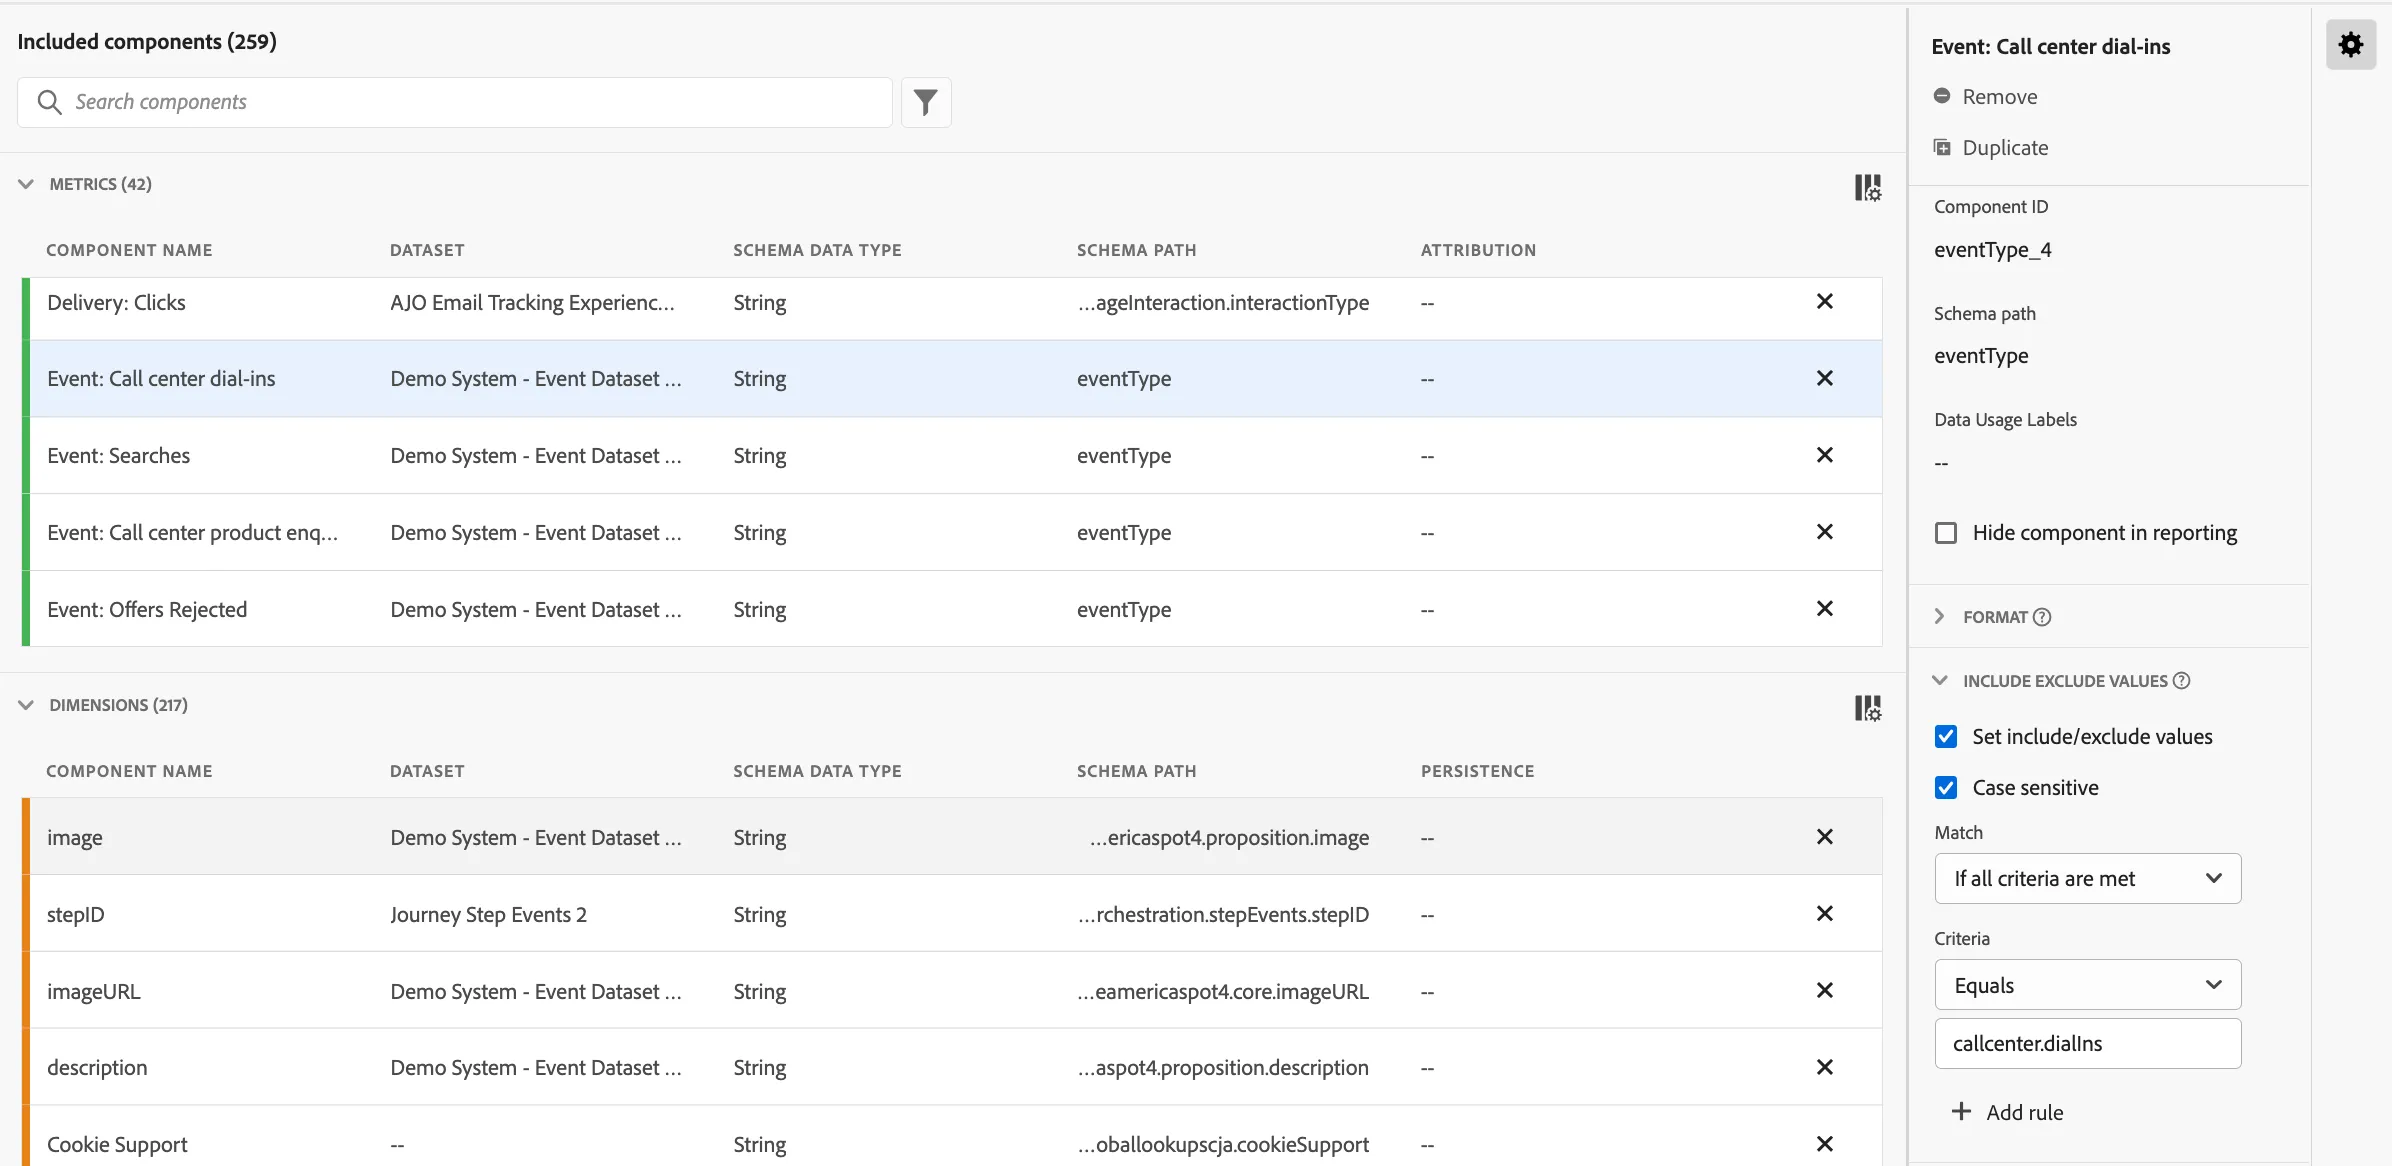Uncheck Case sensitive option
The image size is (2392, 1166).
[1945, 788]
